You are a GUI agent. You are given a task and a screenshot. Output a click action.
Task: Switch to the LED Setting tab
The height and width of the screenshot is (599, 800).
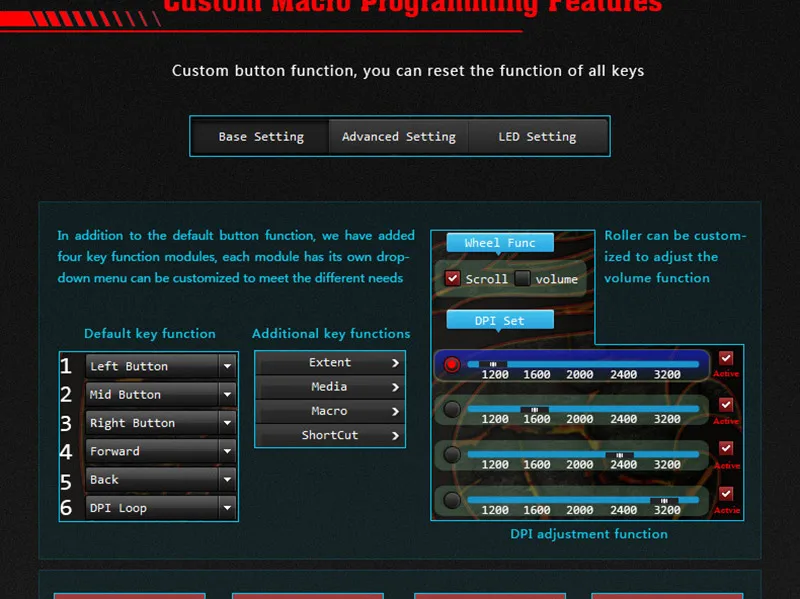coord(537,137)
